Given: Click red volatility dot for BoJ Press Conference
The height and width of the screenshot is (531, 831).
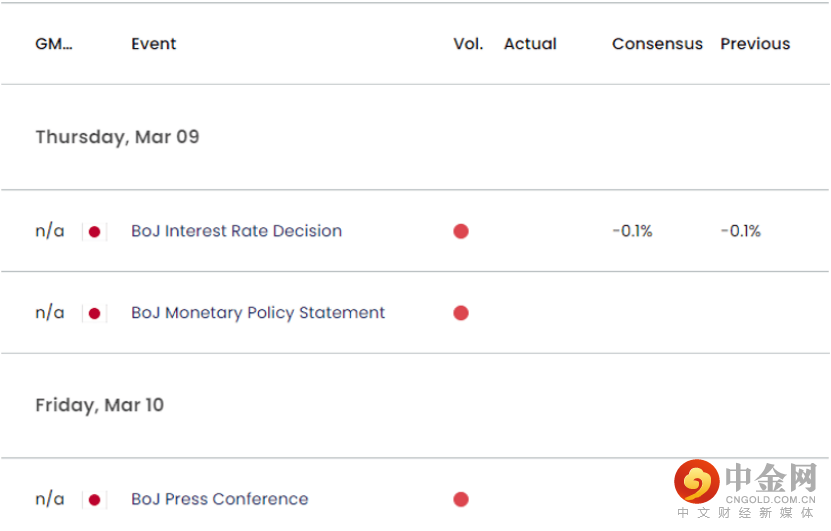Looking at the screenshot, I should coord(461,499).
